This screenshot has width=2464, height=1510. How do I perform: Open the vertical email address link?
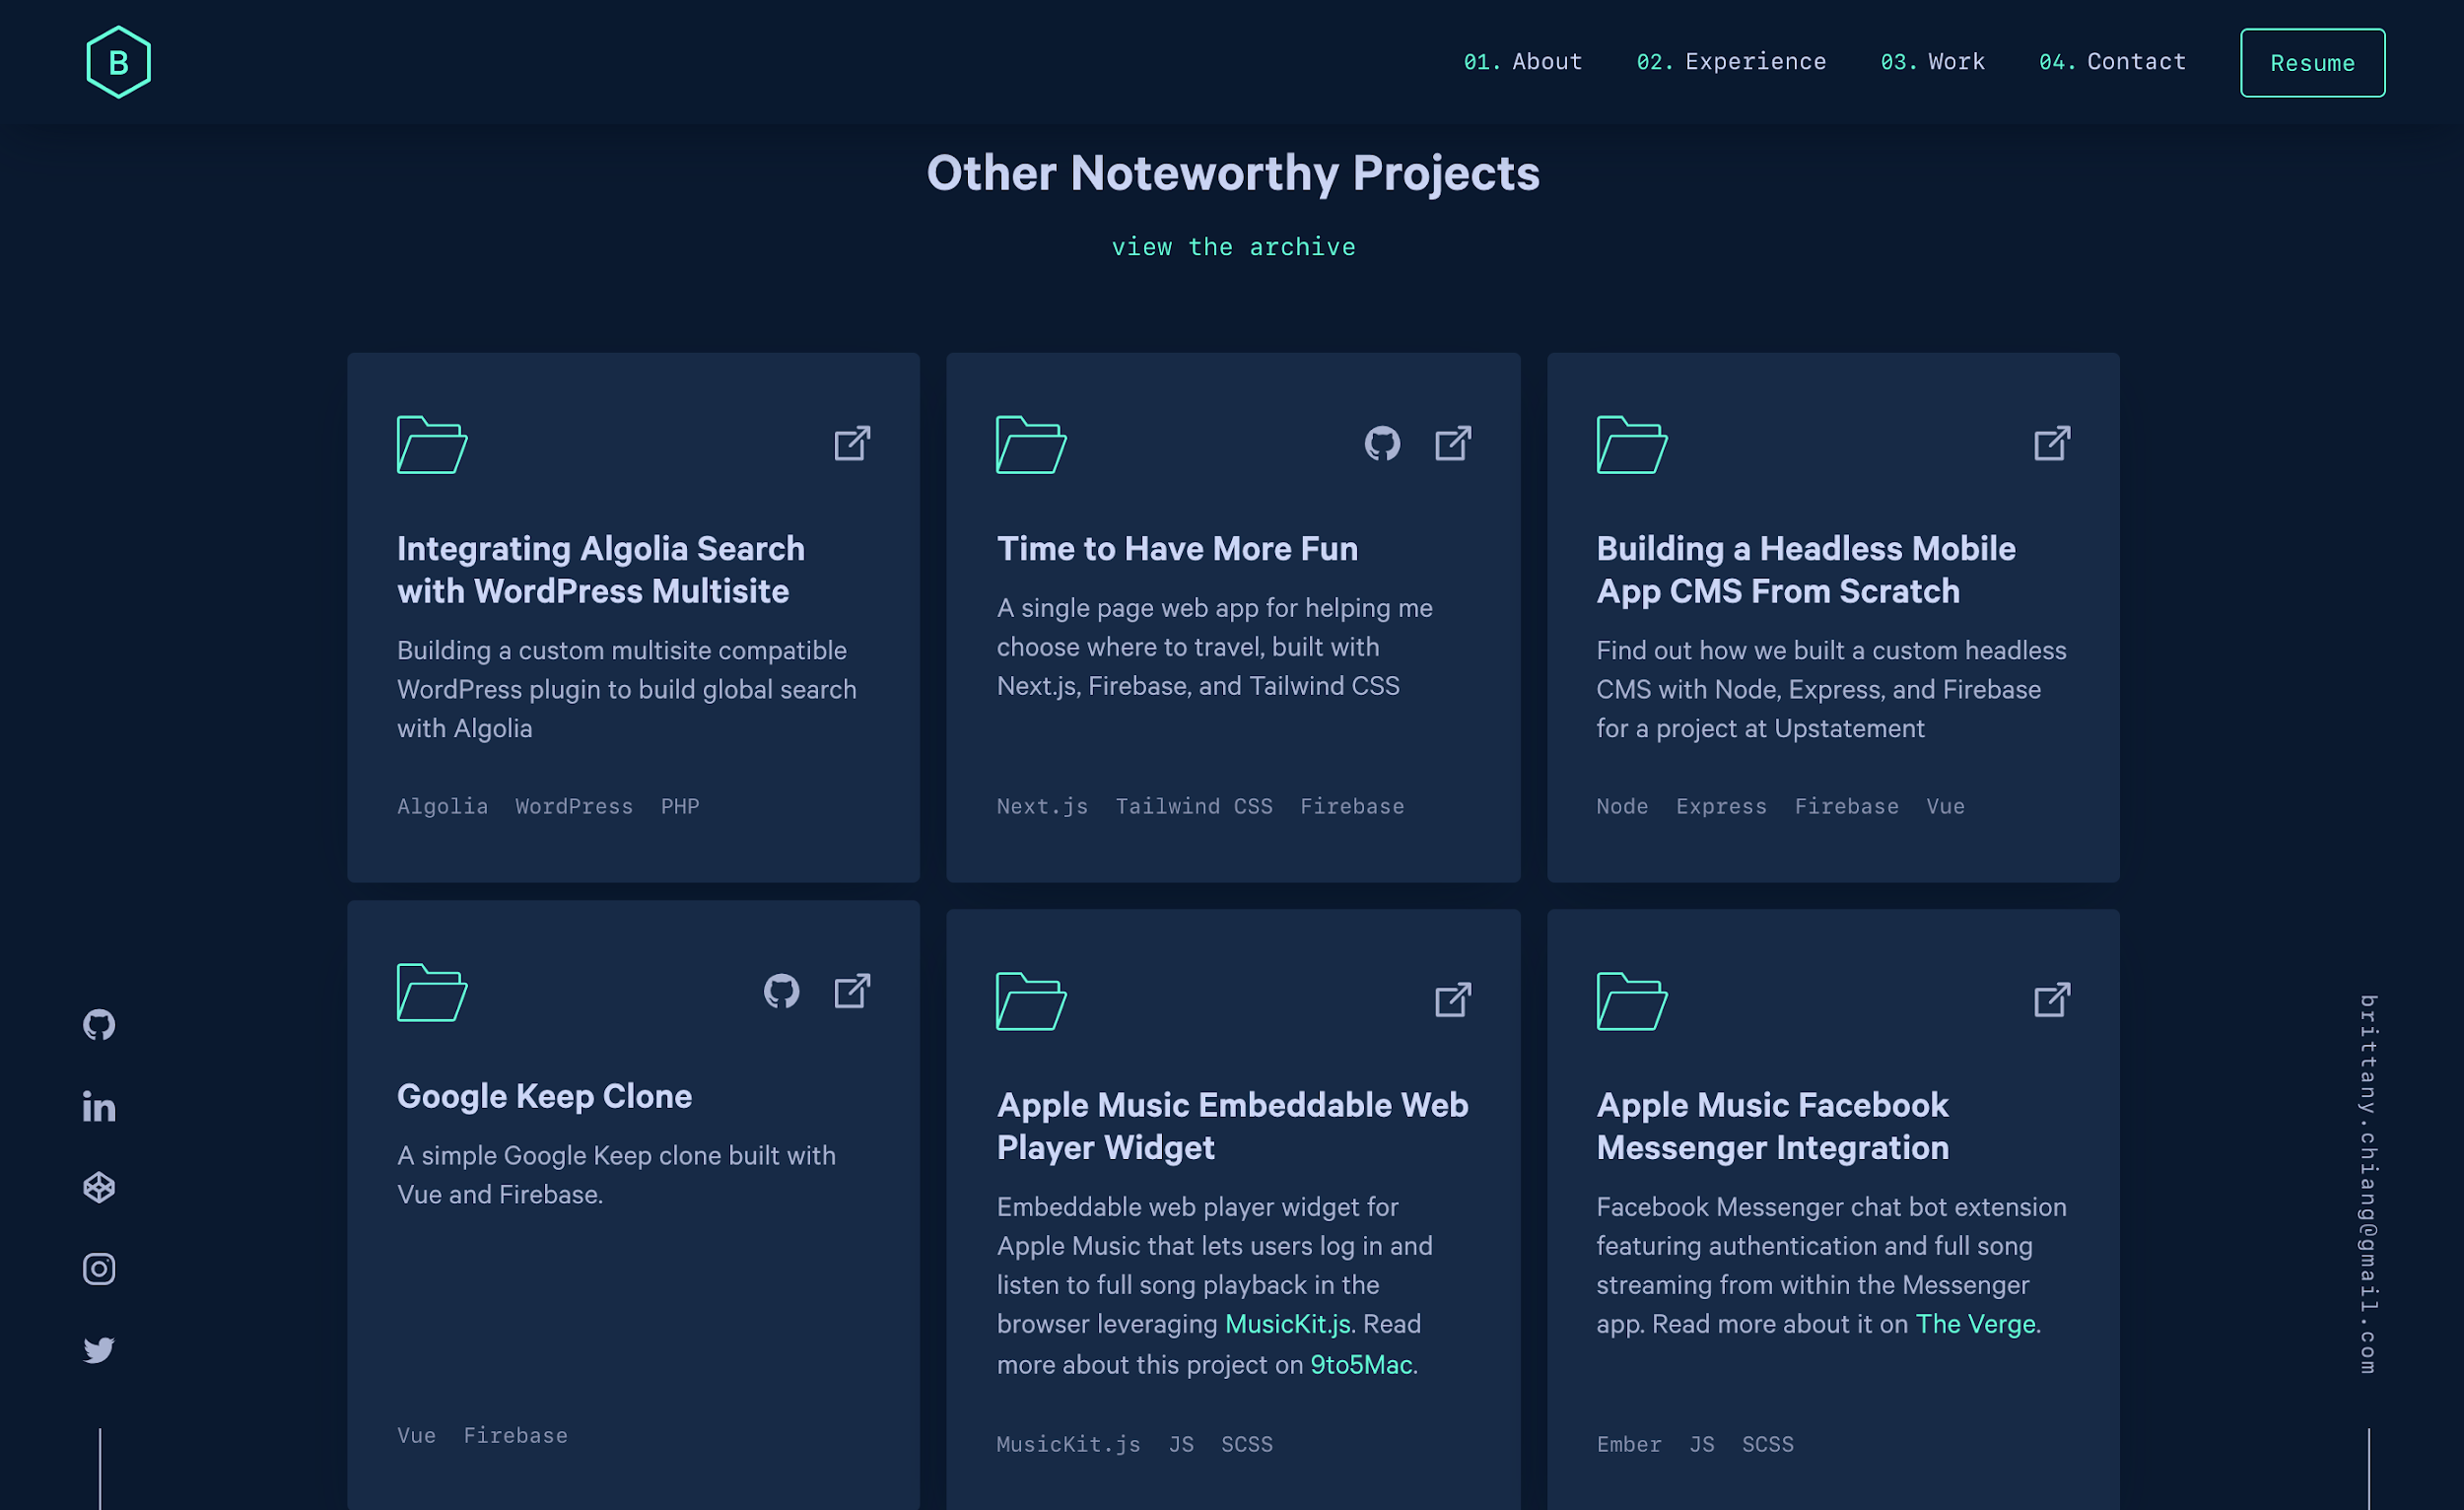[x=2368, y=1184]
